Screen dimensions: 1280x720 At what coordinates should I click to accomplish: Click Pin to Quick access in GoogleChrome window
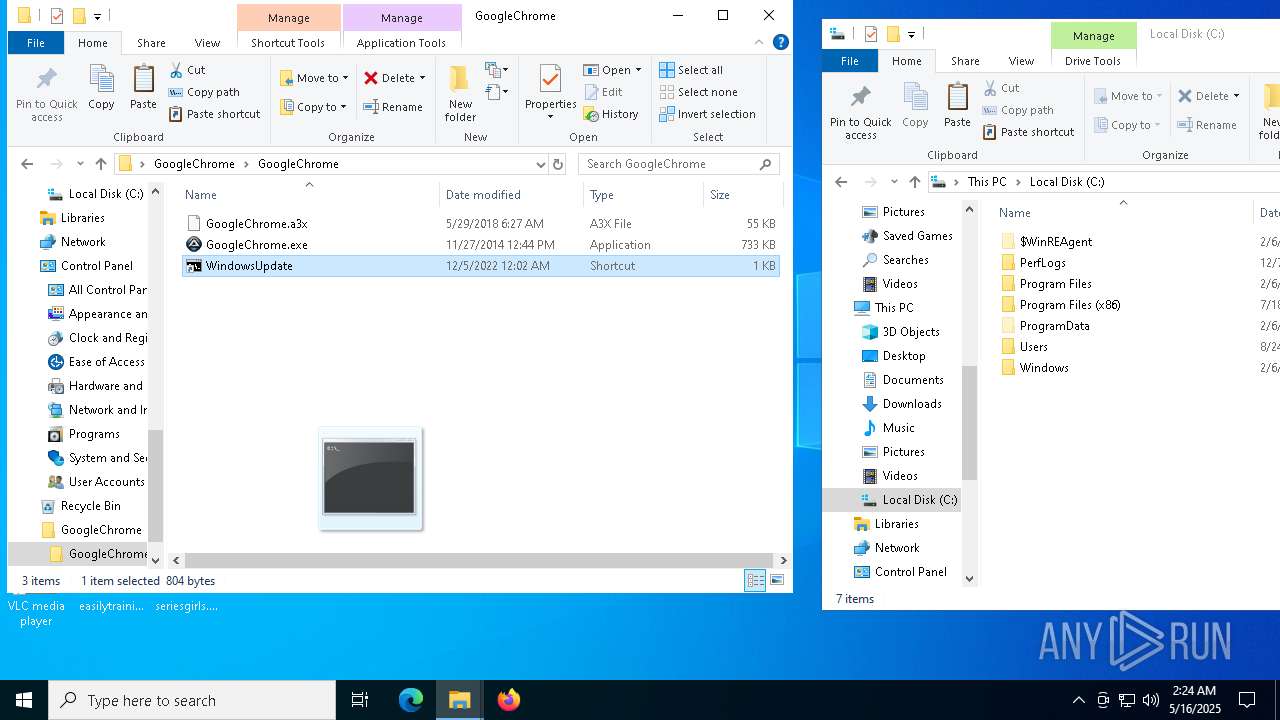click(x=46, y=94)
